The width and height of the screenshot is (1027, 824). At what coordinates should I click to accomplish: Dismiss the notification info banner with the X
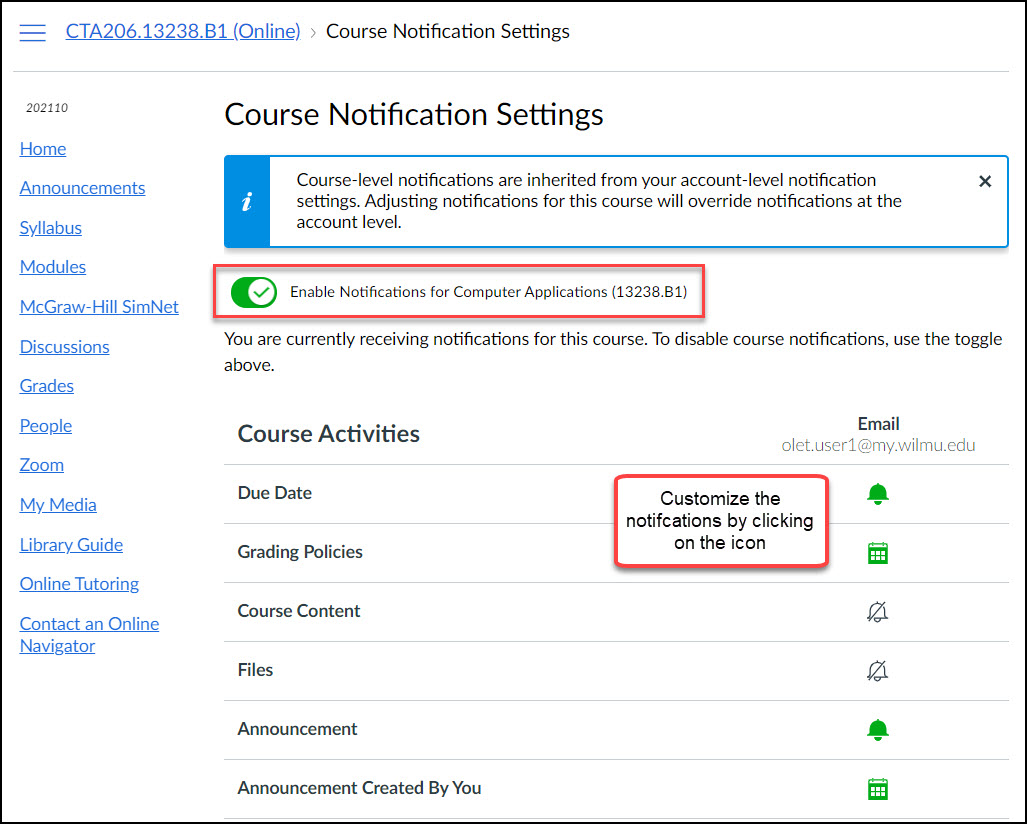point(984,181)
